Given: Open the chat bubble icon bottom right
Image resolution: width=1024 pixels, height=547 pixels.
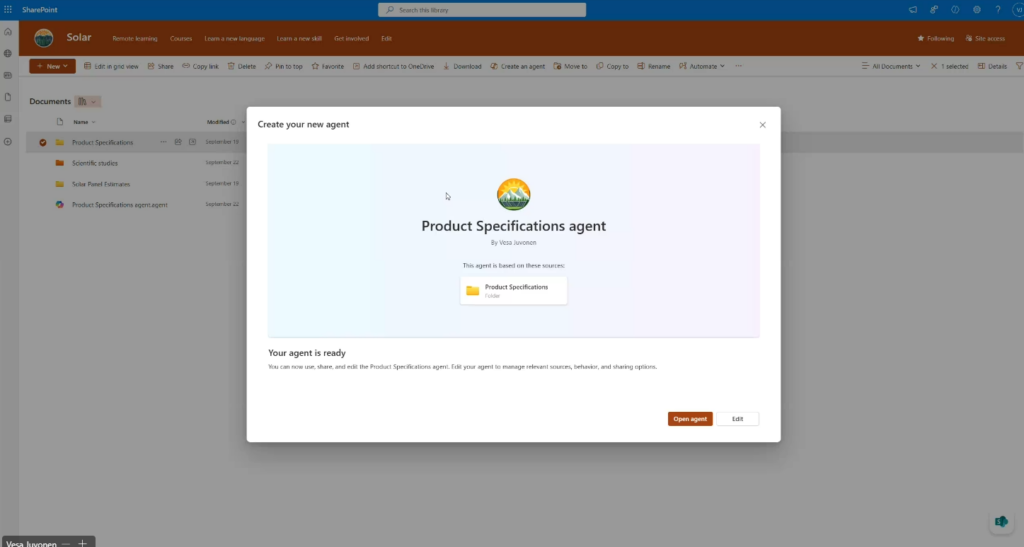Looking at the screenshot, I should click(x=1001, y=522).
